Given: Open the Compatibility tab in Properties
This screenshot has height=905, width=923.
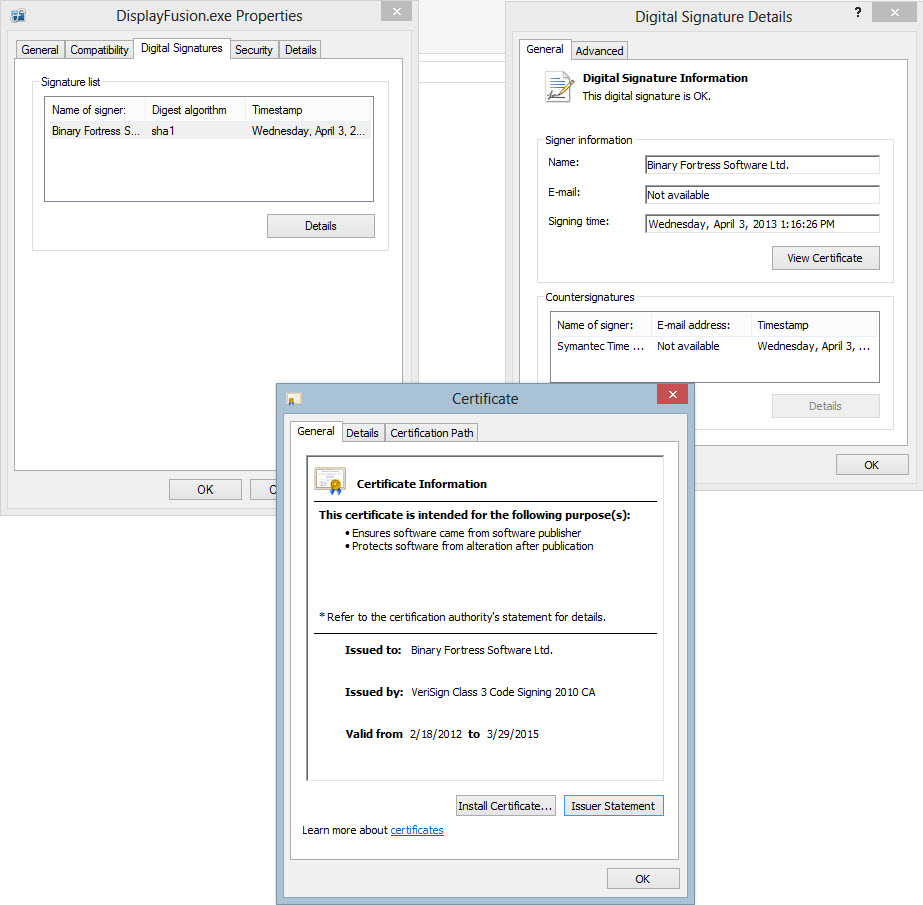Looking at the screenshot, I should 99,50.
